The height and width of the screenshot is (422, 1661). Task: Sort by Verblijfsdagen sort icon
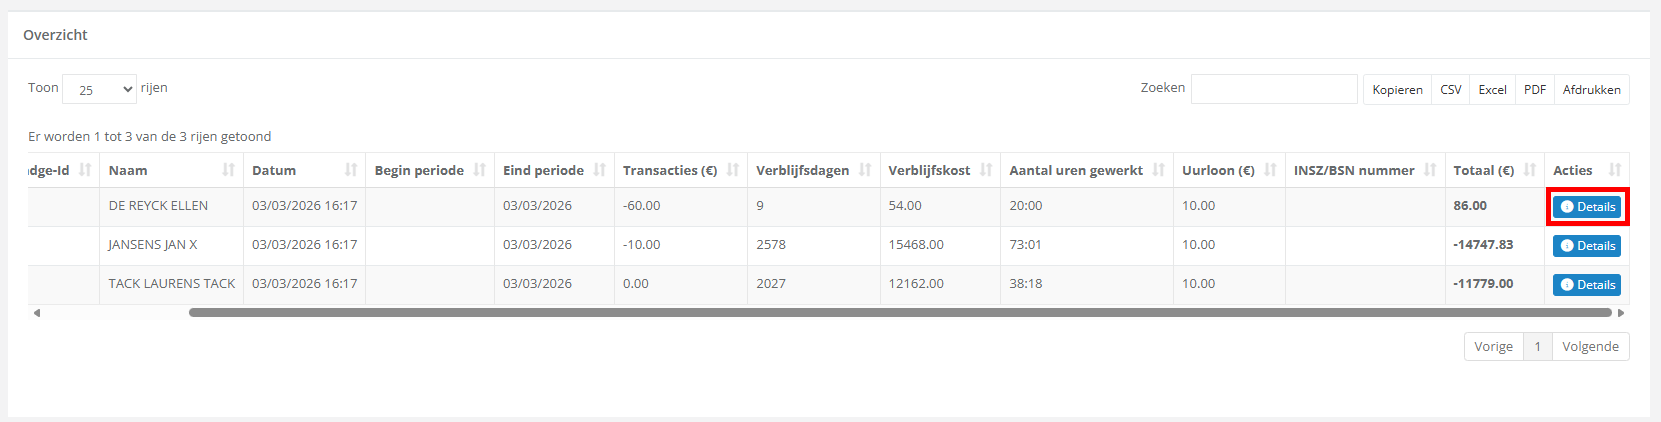pos(865,170)
